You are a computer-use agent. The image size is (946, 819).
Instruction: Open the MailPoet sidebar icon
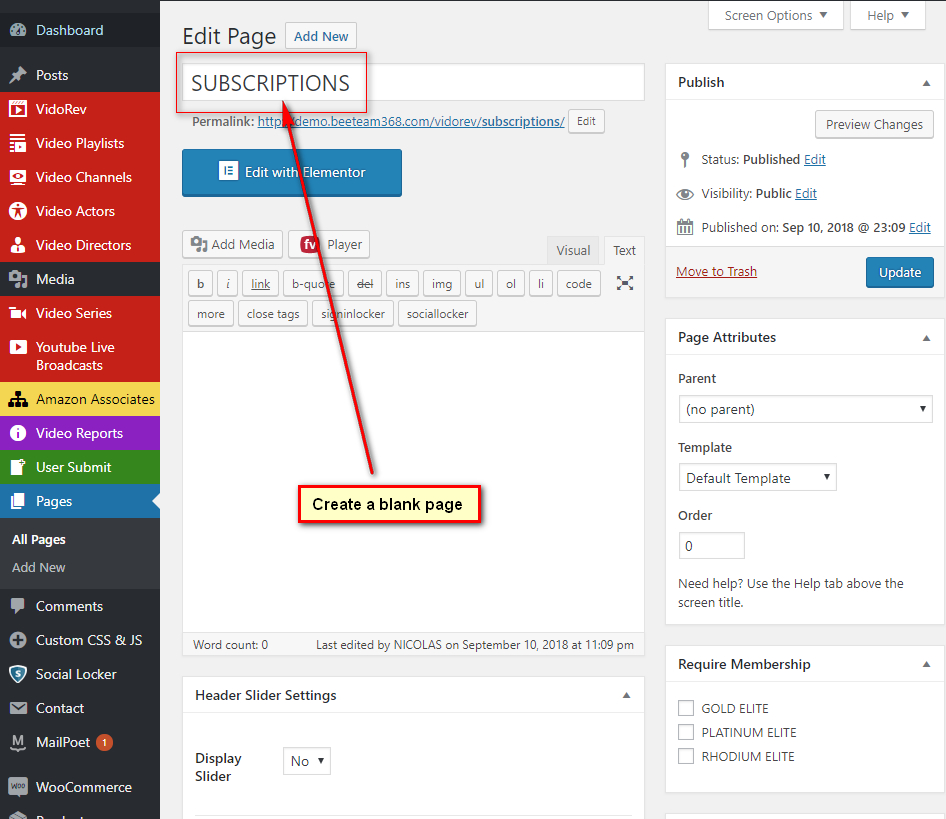coord(18,743)
